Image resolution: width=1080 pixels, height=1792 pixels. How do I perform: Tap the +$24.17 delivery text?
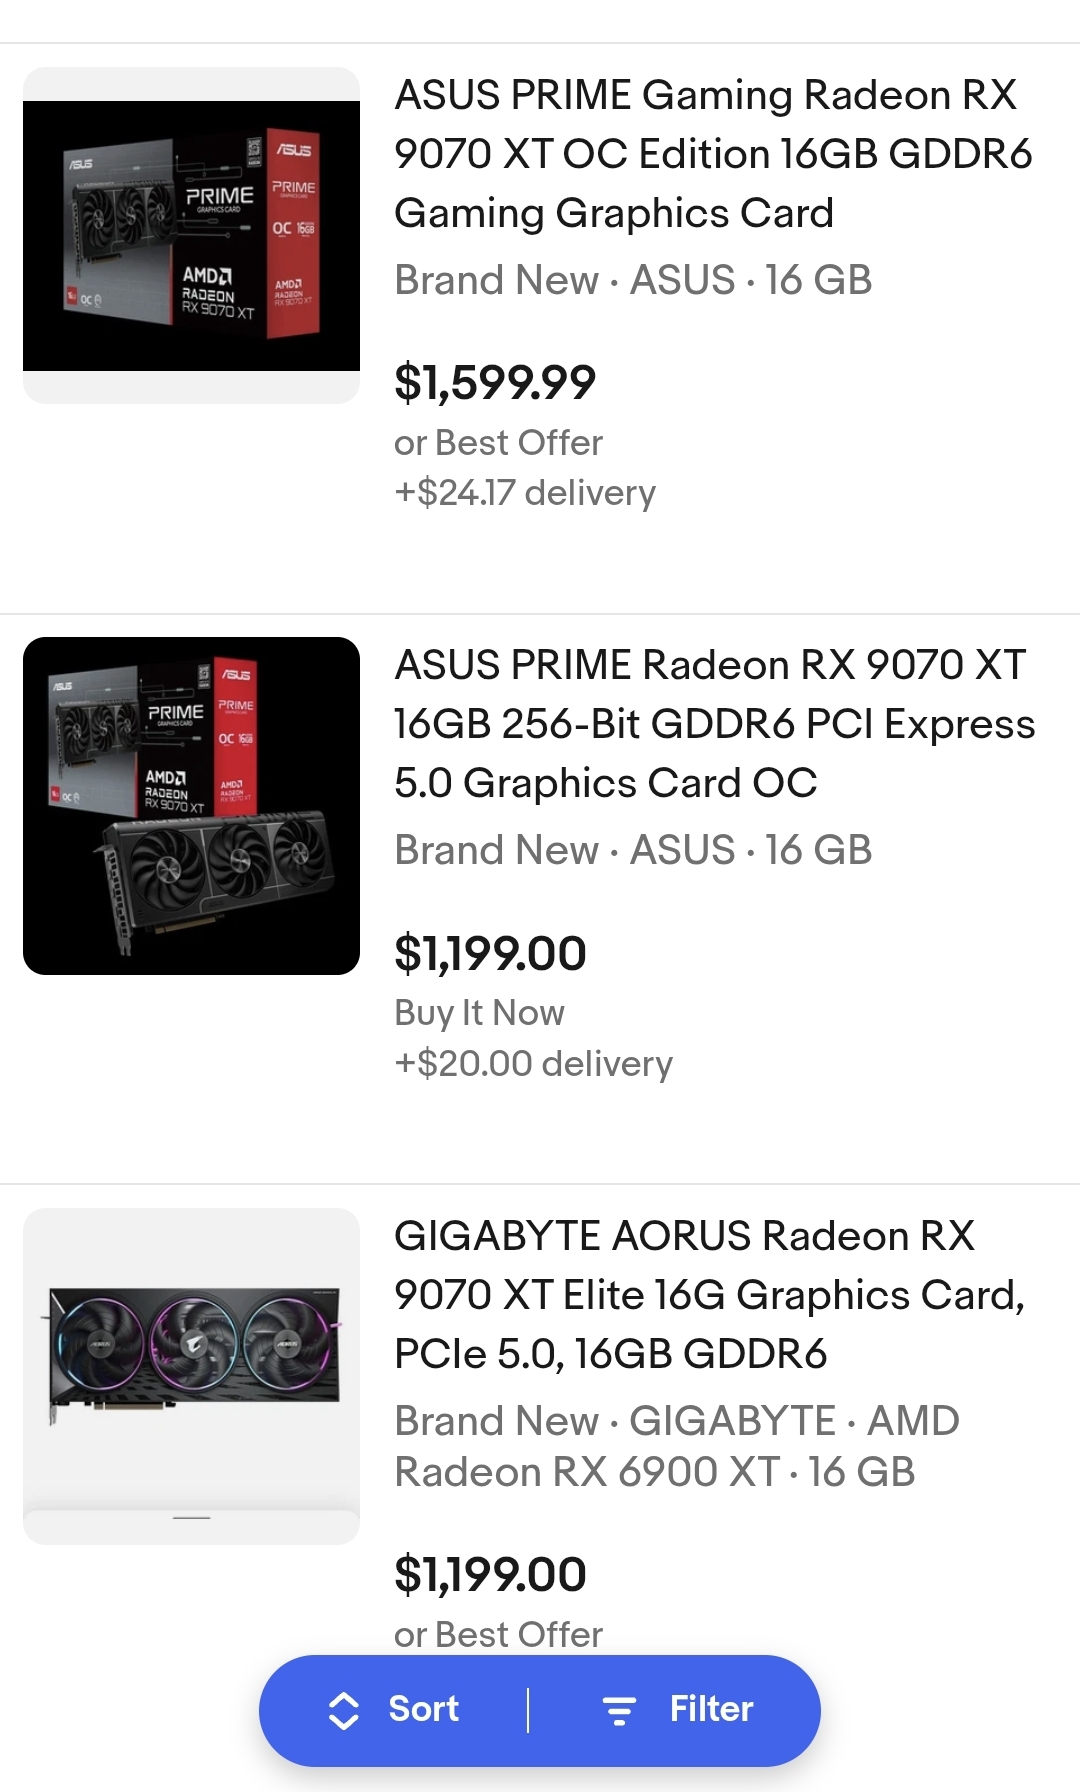525,493
